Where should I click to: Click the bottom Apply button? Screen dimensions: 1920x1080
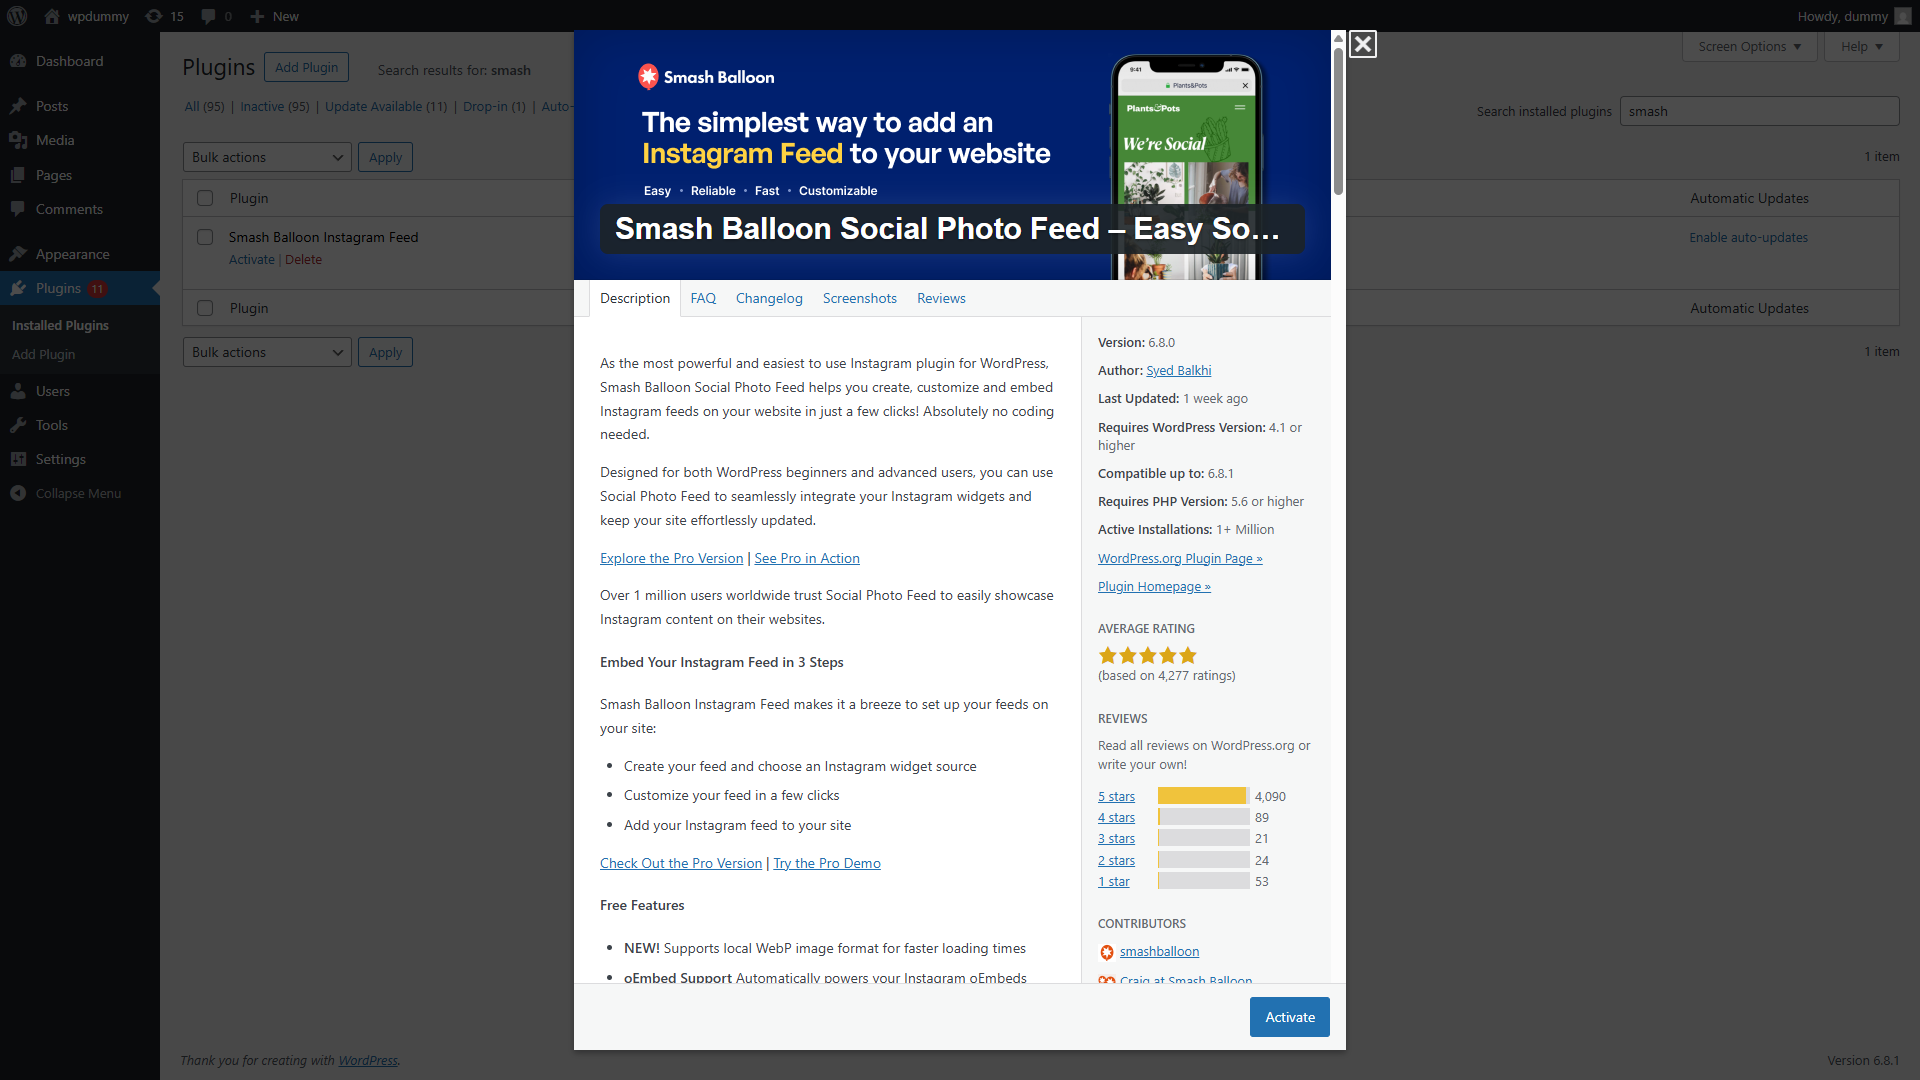pyautogui.click(x=386, y=352)
